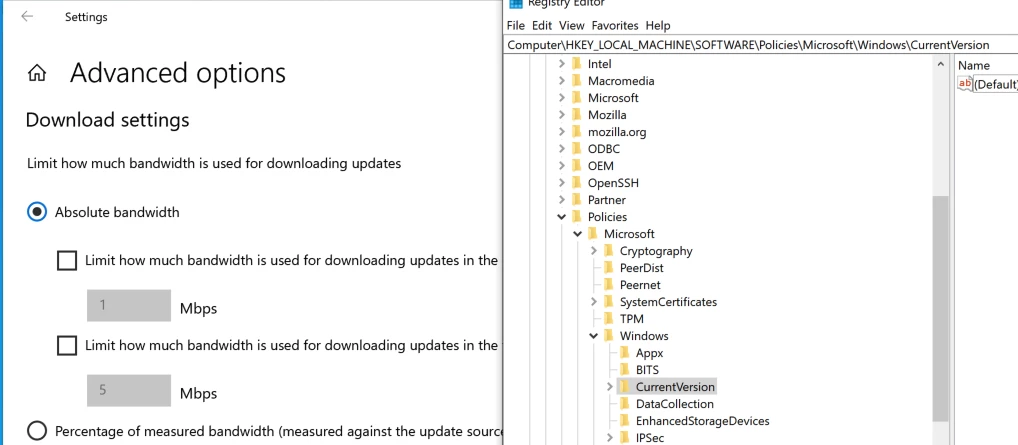Expand the IPSec registry key
The height and width of the screenshot is (445, 1018).
[x=610, y=437]
